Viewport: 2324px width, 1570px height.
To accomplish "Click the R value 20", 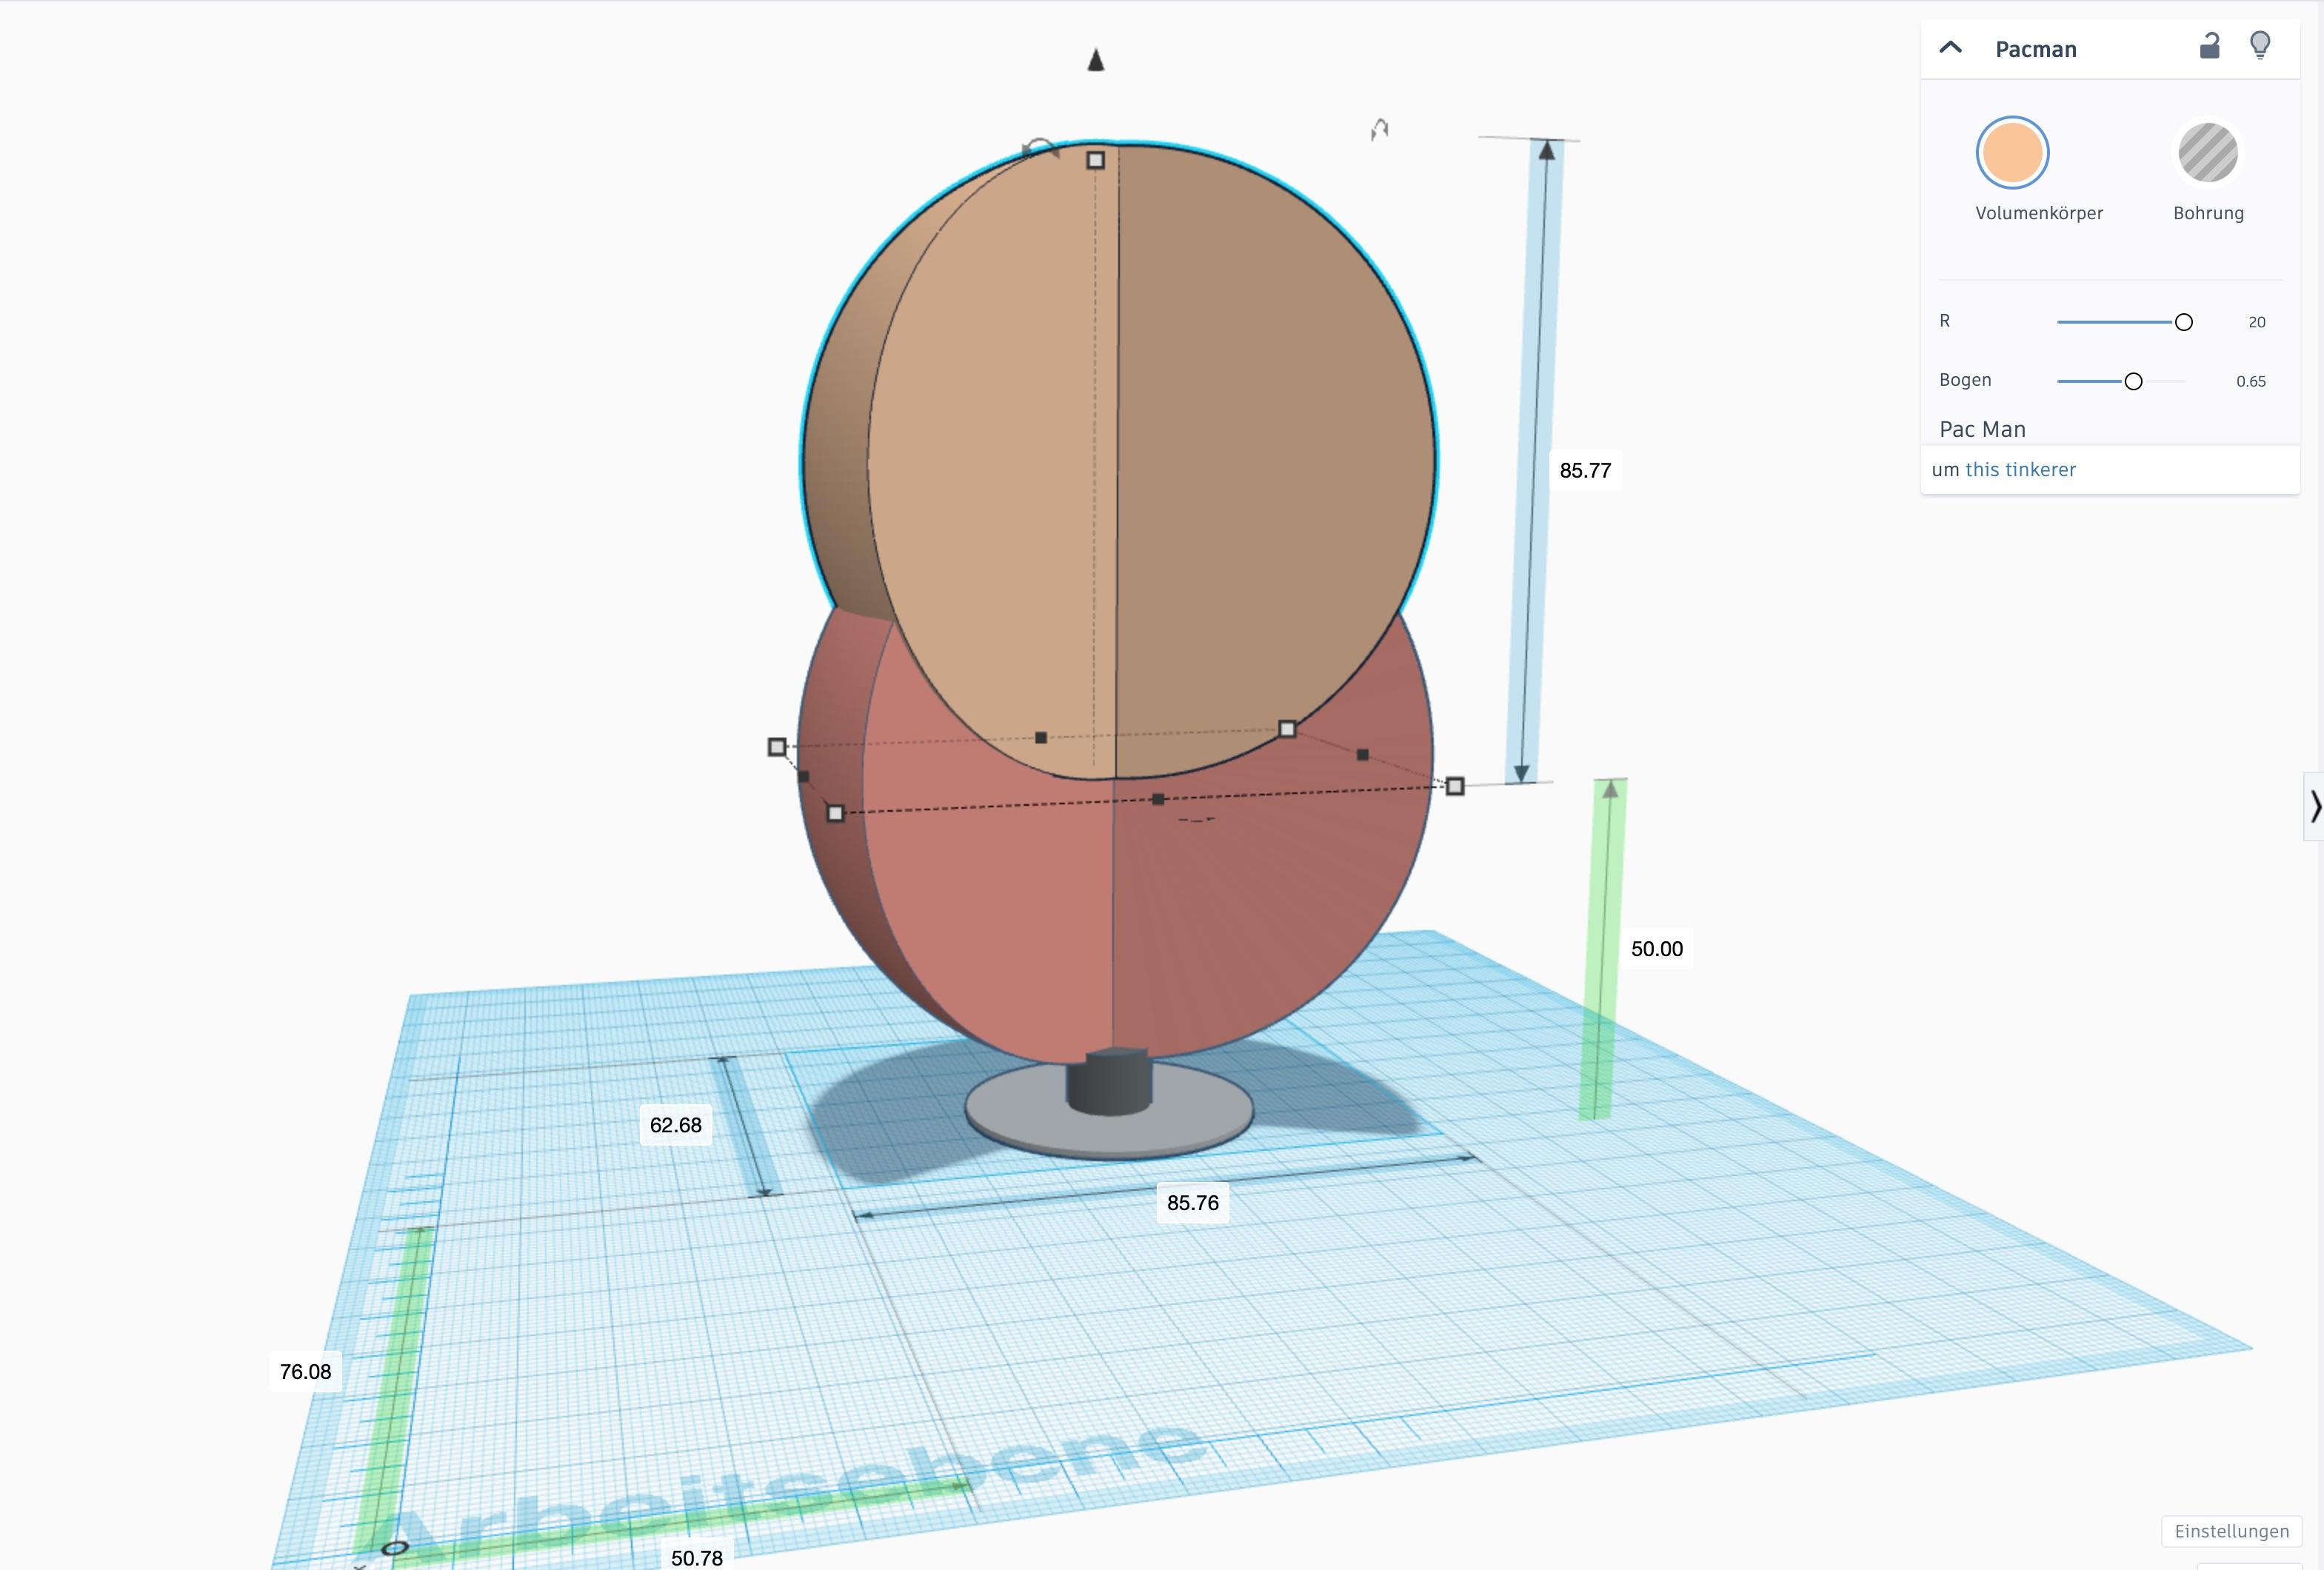I will point(2257,322).
